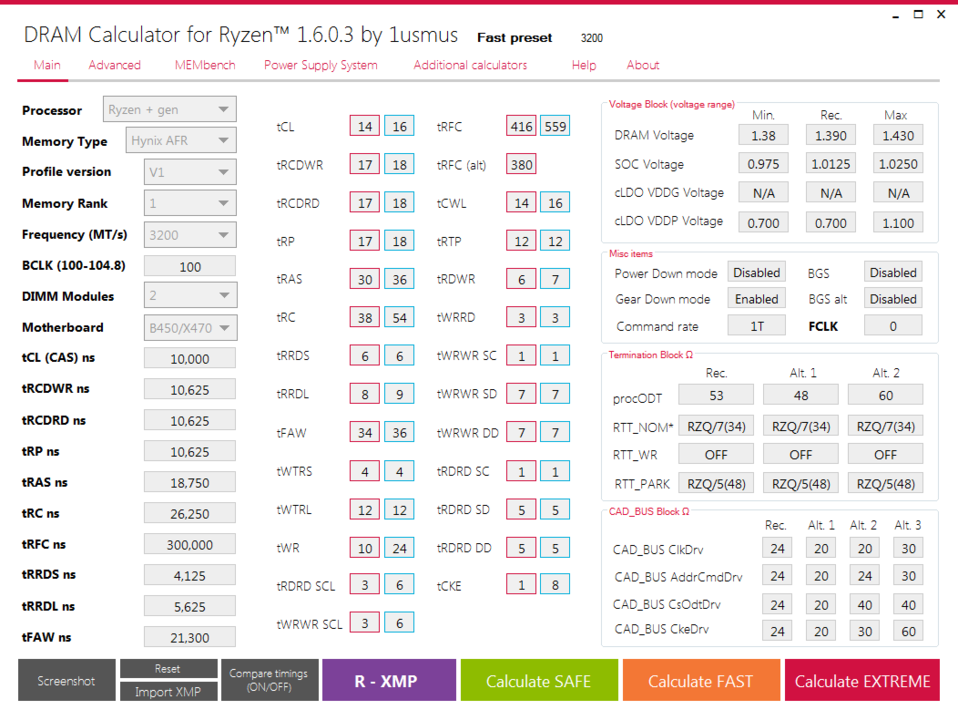Open the Memory Type dropdown
Image resolution: width=958 pixels, height=720 pixels.
pyautogui.click(x=181, y=141)
